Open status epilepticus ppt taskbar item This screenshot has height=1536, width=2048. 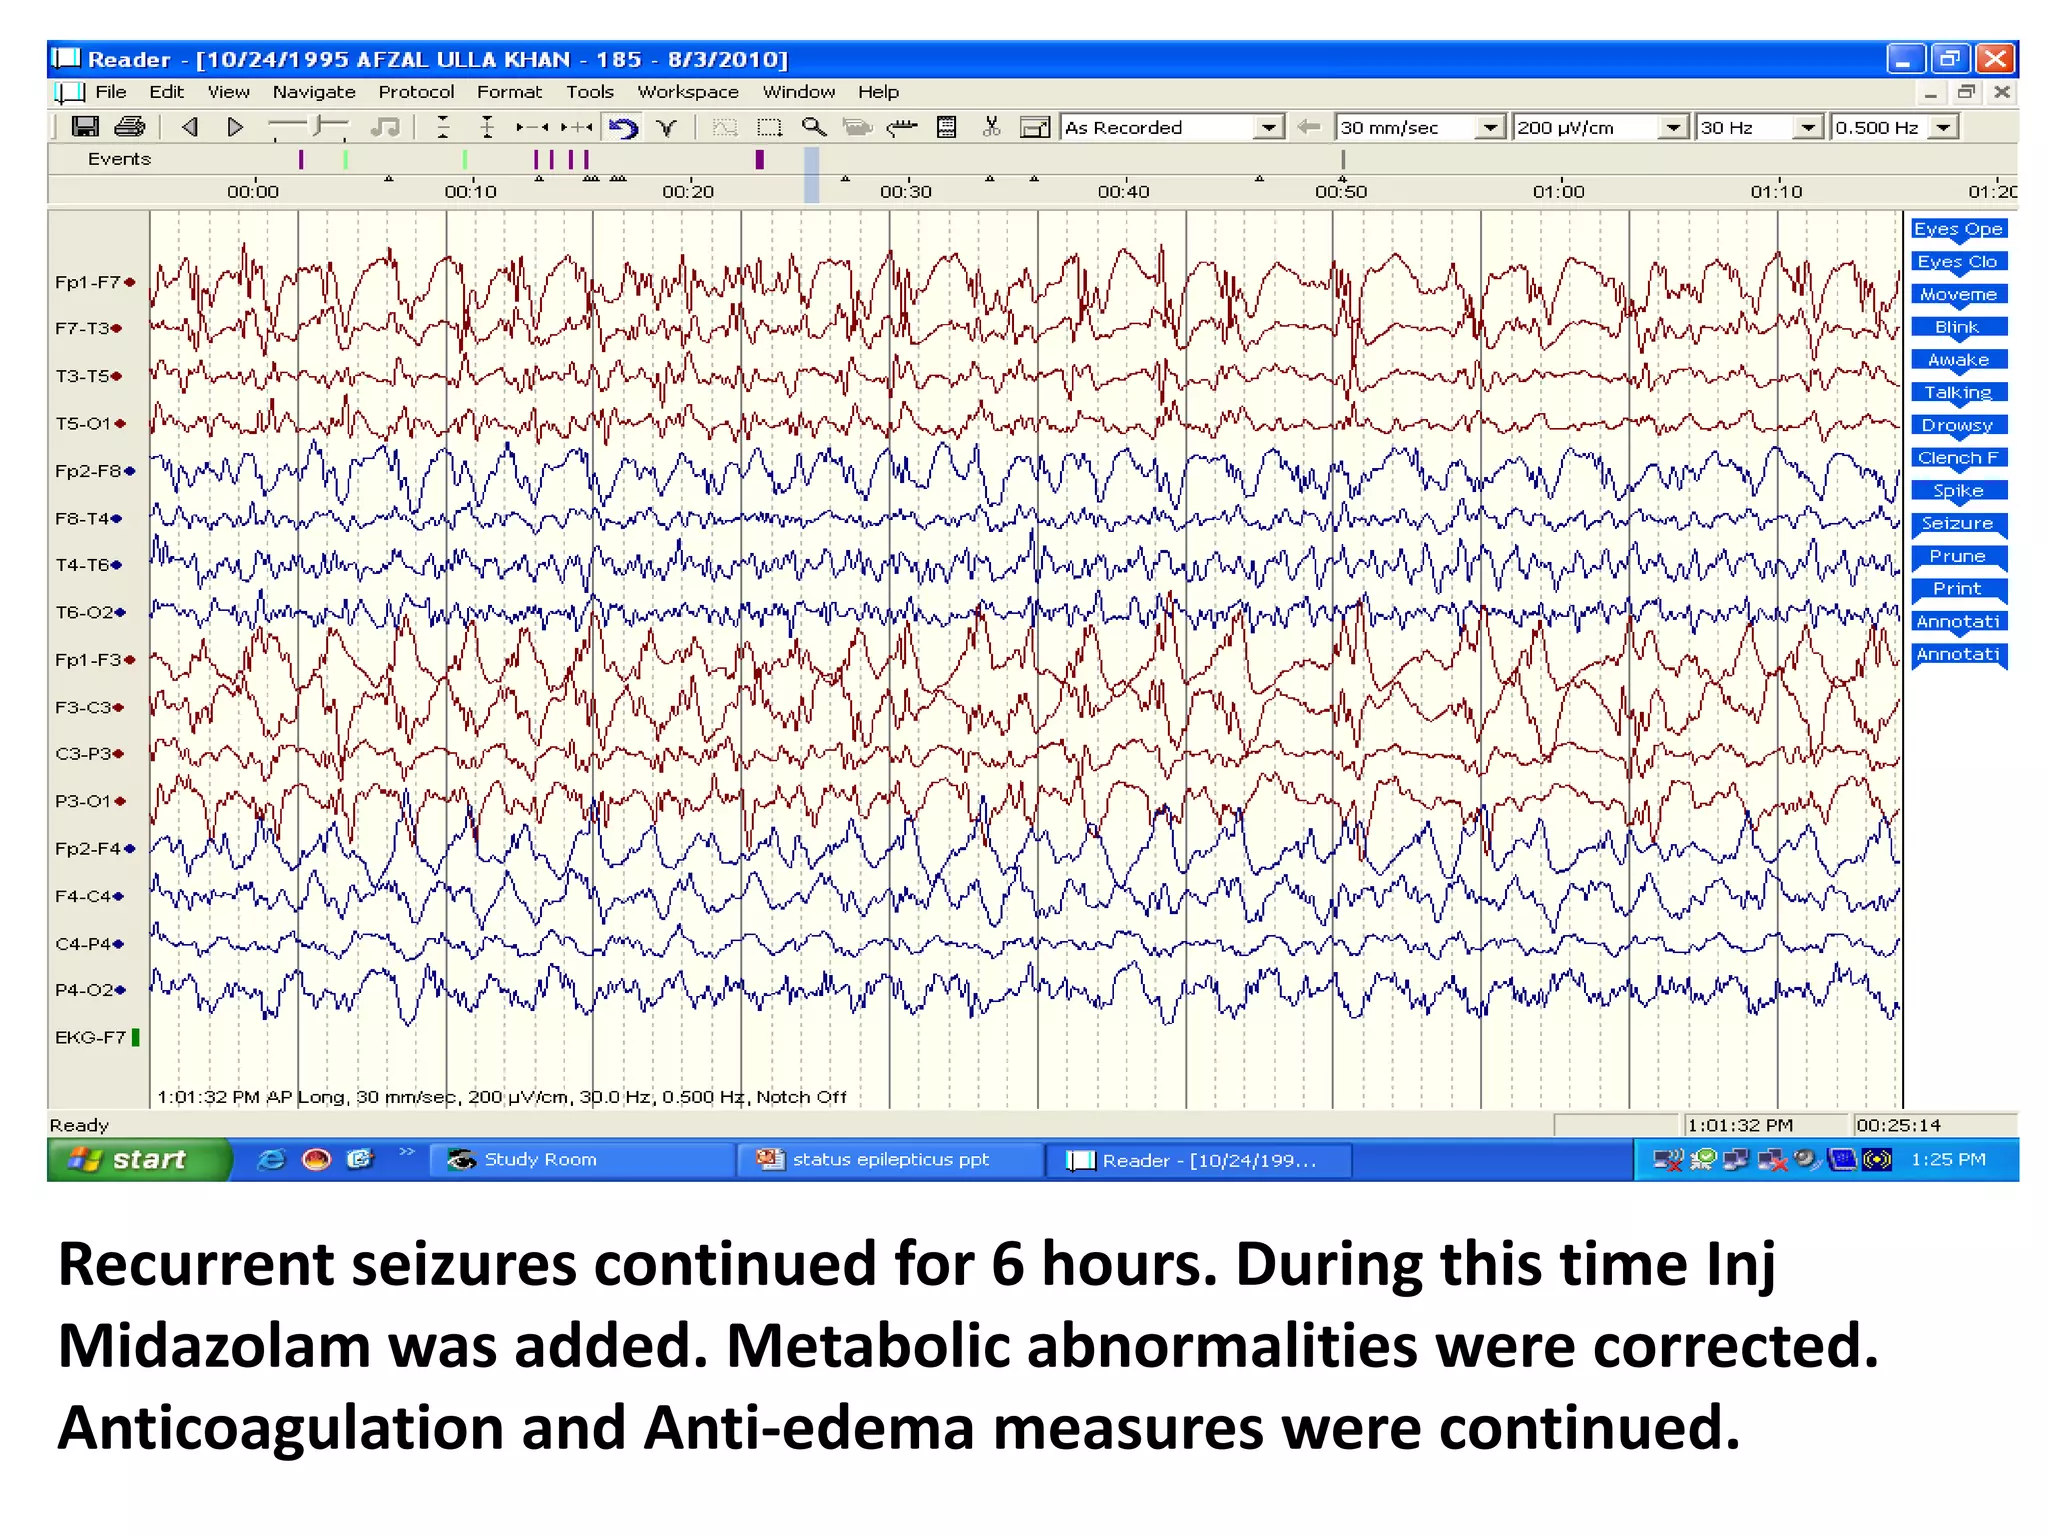click(891, 1160)
